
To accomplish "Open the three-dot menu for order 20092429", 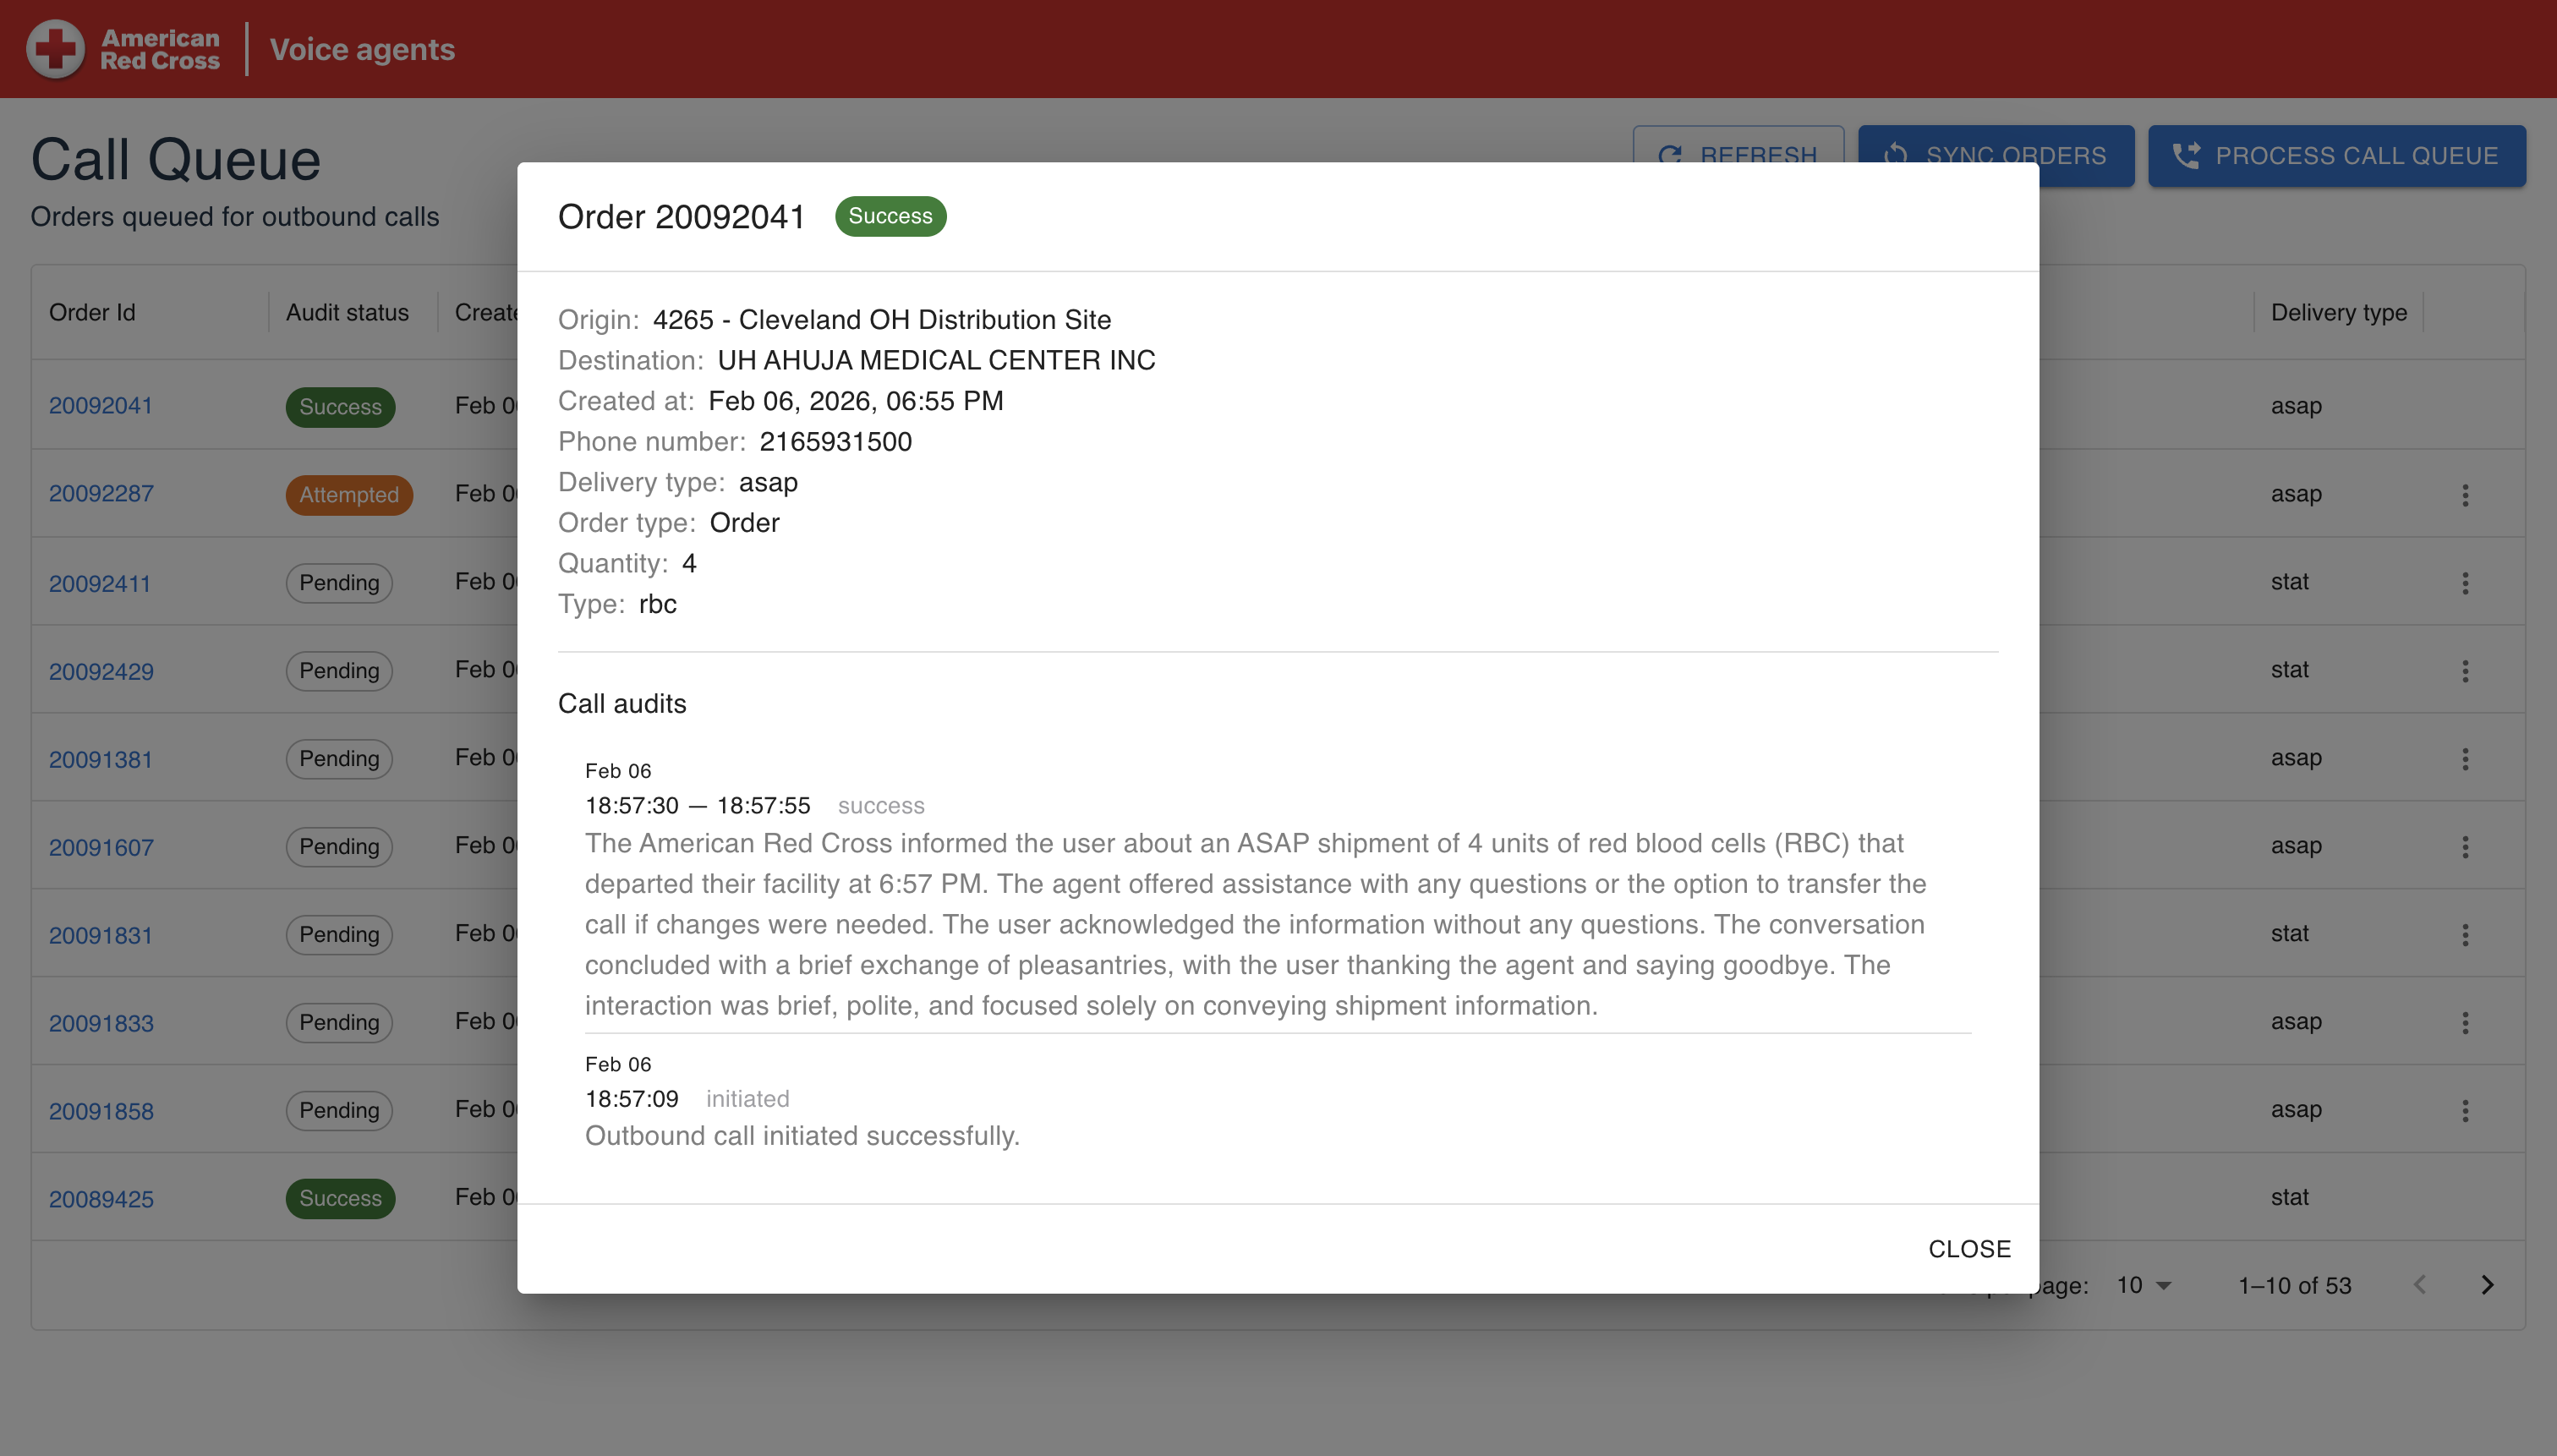I will (2465, 671).
